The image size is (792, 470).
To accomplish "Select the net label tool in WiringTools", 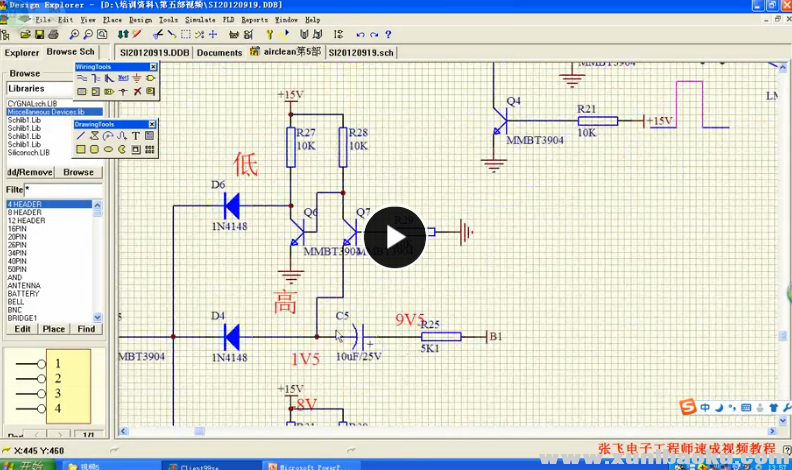I will 123,78.
